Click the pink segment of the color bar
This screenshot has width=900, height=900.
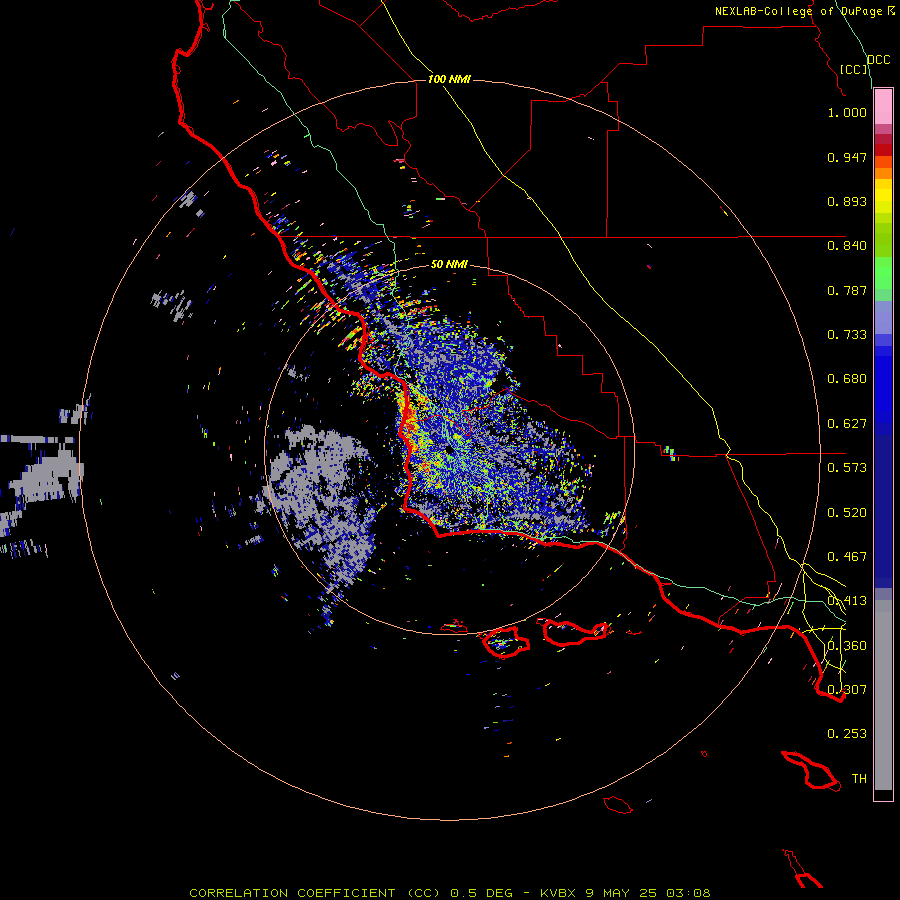[883, 107]
